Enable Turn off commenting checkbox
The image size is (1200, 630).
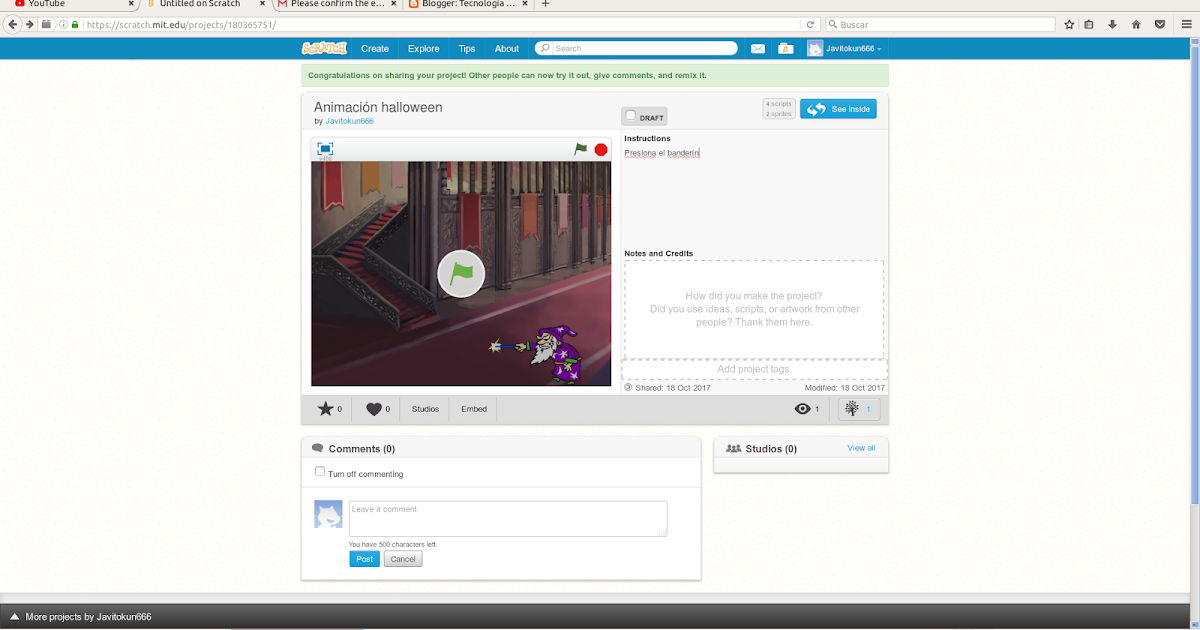[320, 472]
